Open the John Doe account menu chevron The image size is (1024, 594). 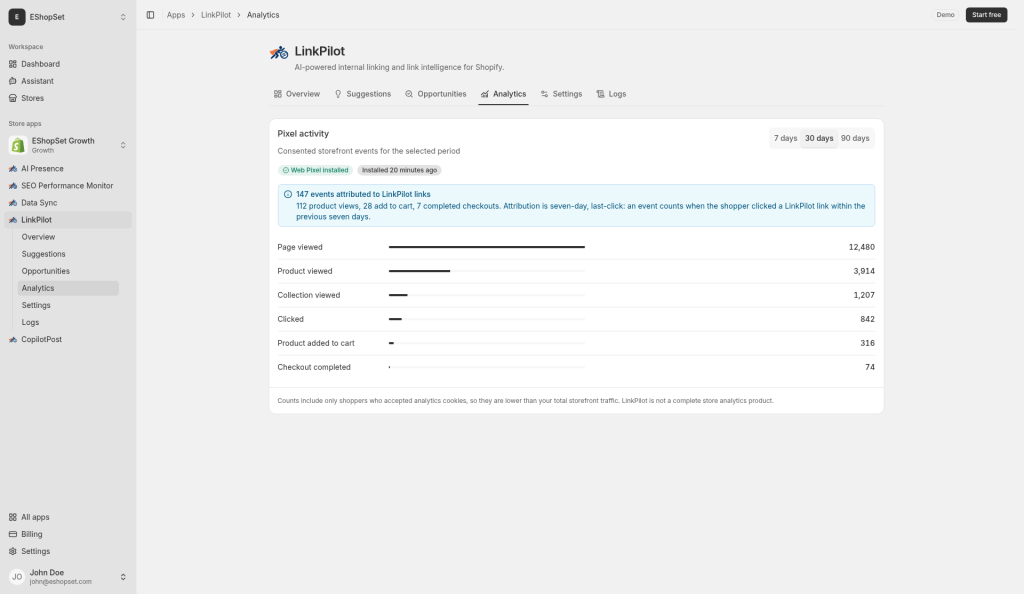(x=123, y=577)
